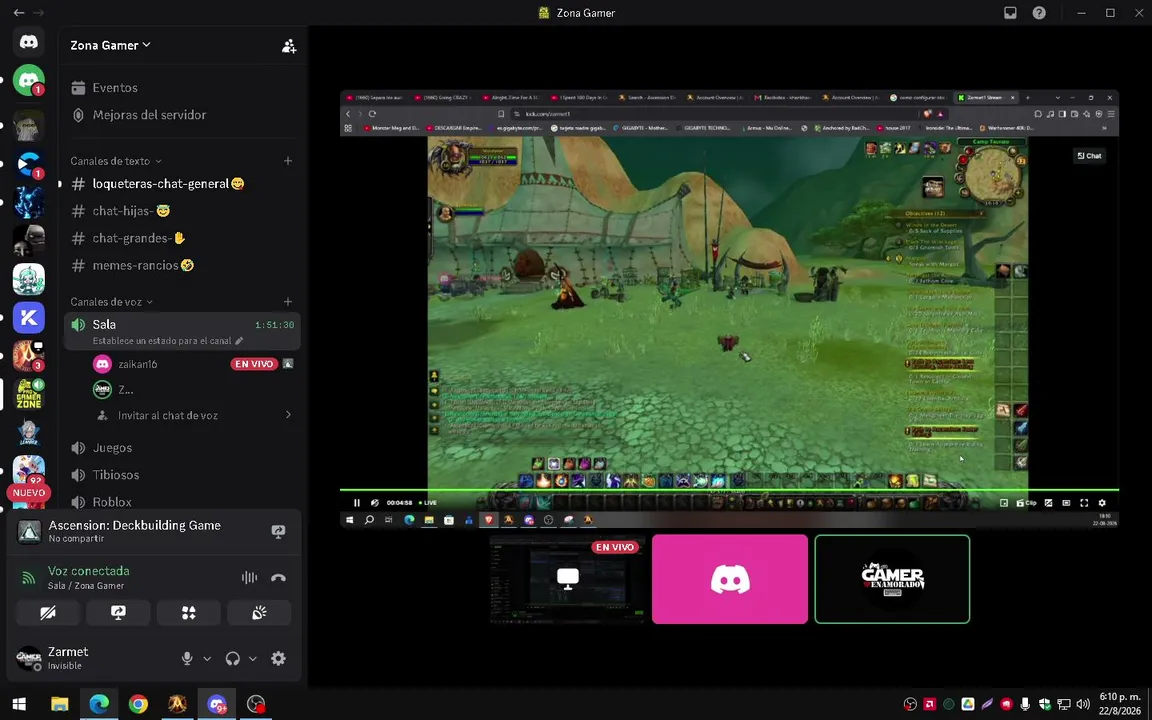Click volume speaker tray icon
Image resolution: width=1152 pixels, height=720 pixels.
[x=1083, y=704]
